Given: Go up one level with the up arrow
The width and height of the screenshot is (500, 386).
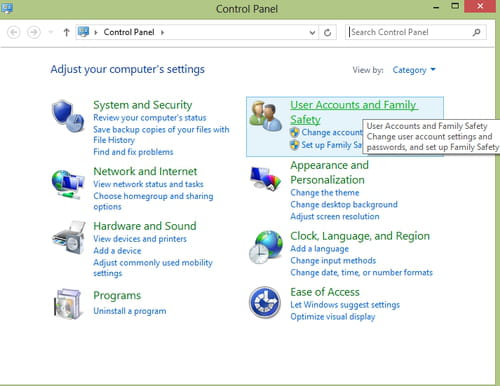Looking at the screenshot, I should click(x=66, y=32).
